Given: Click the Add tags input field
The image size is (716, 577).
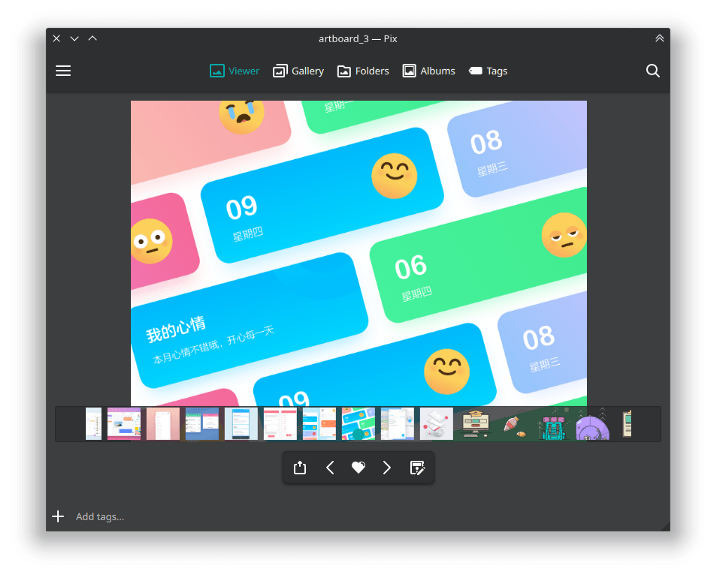Looking at the screenshot, I should (100, 517).
